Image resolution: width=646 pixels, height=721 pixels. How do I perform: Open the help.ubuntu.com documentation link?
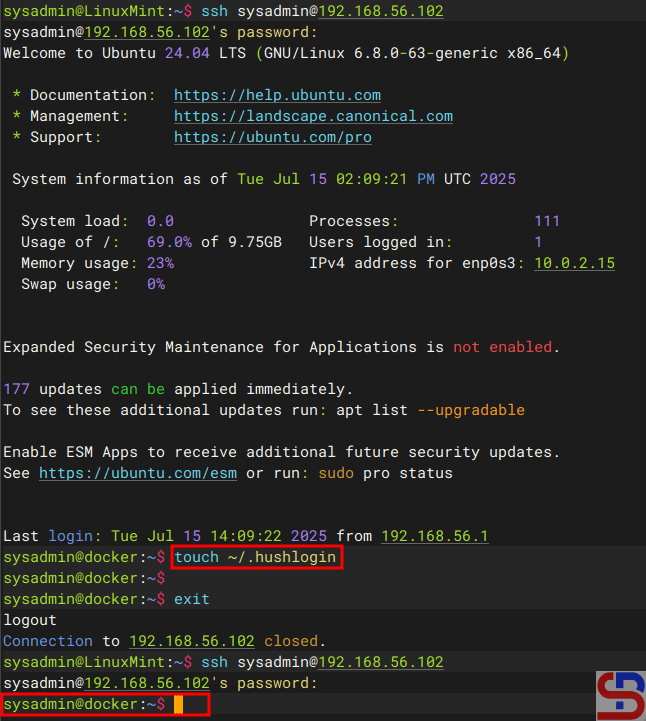coord(277,95)
